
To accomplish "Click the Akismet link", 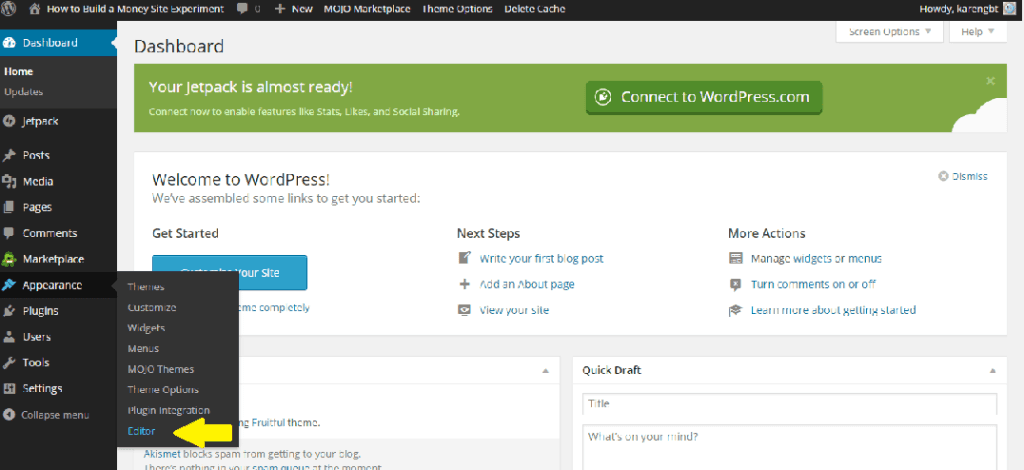I will click(162, 454).
